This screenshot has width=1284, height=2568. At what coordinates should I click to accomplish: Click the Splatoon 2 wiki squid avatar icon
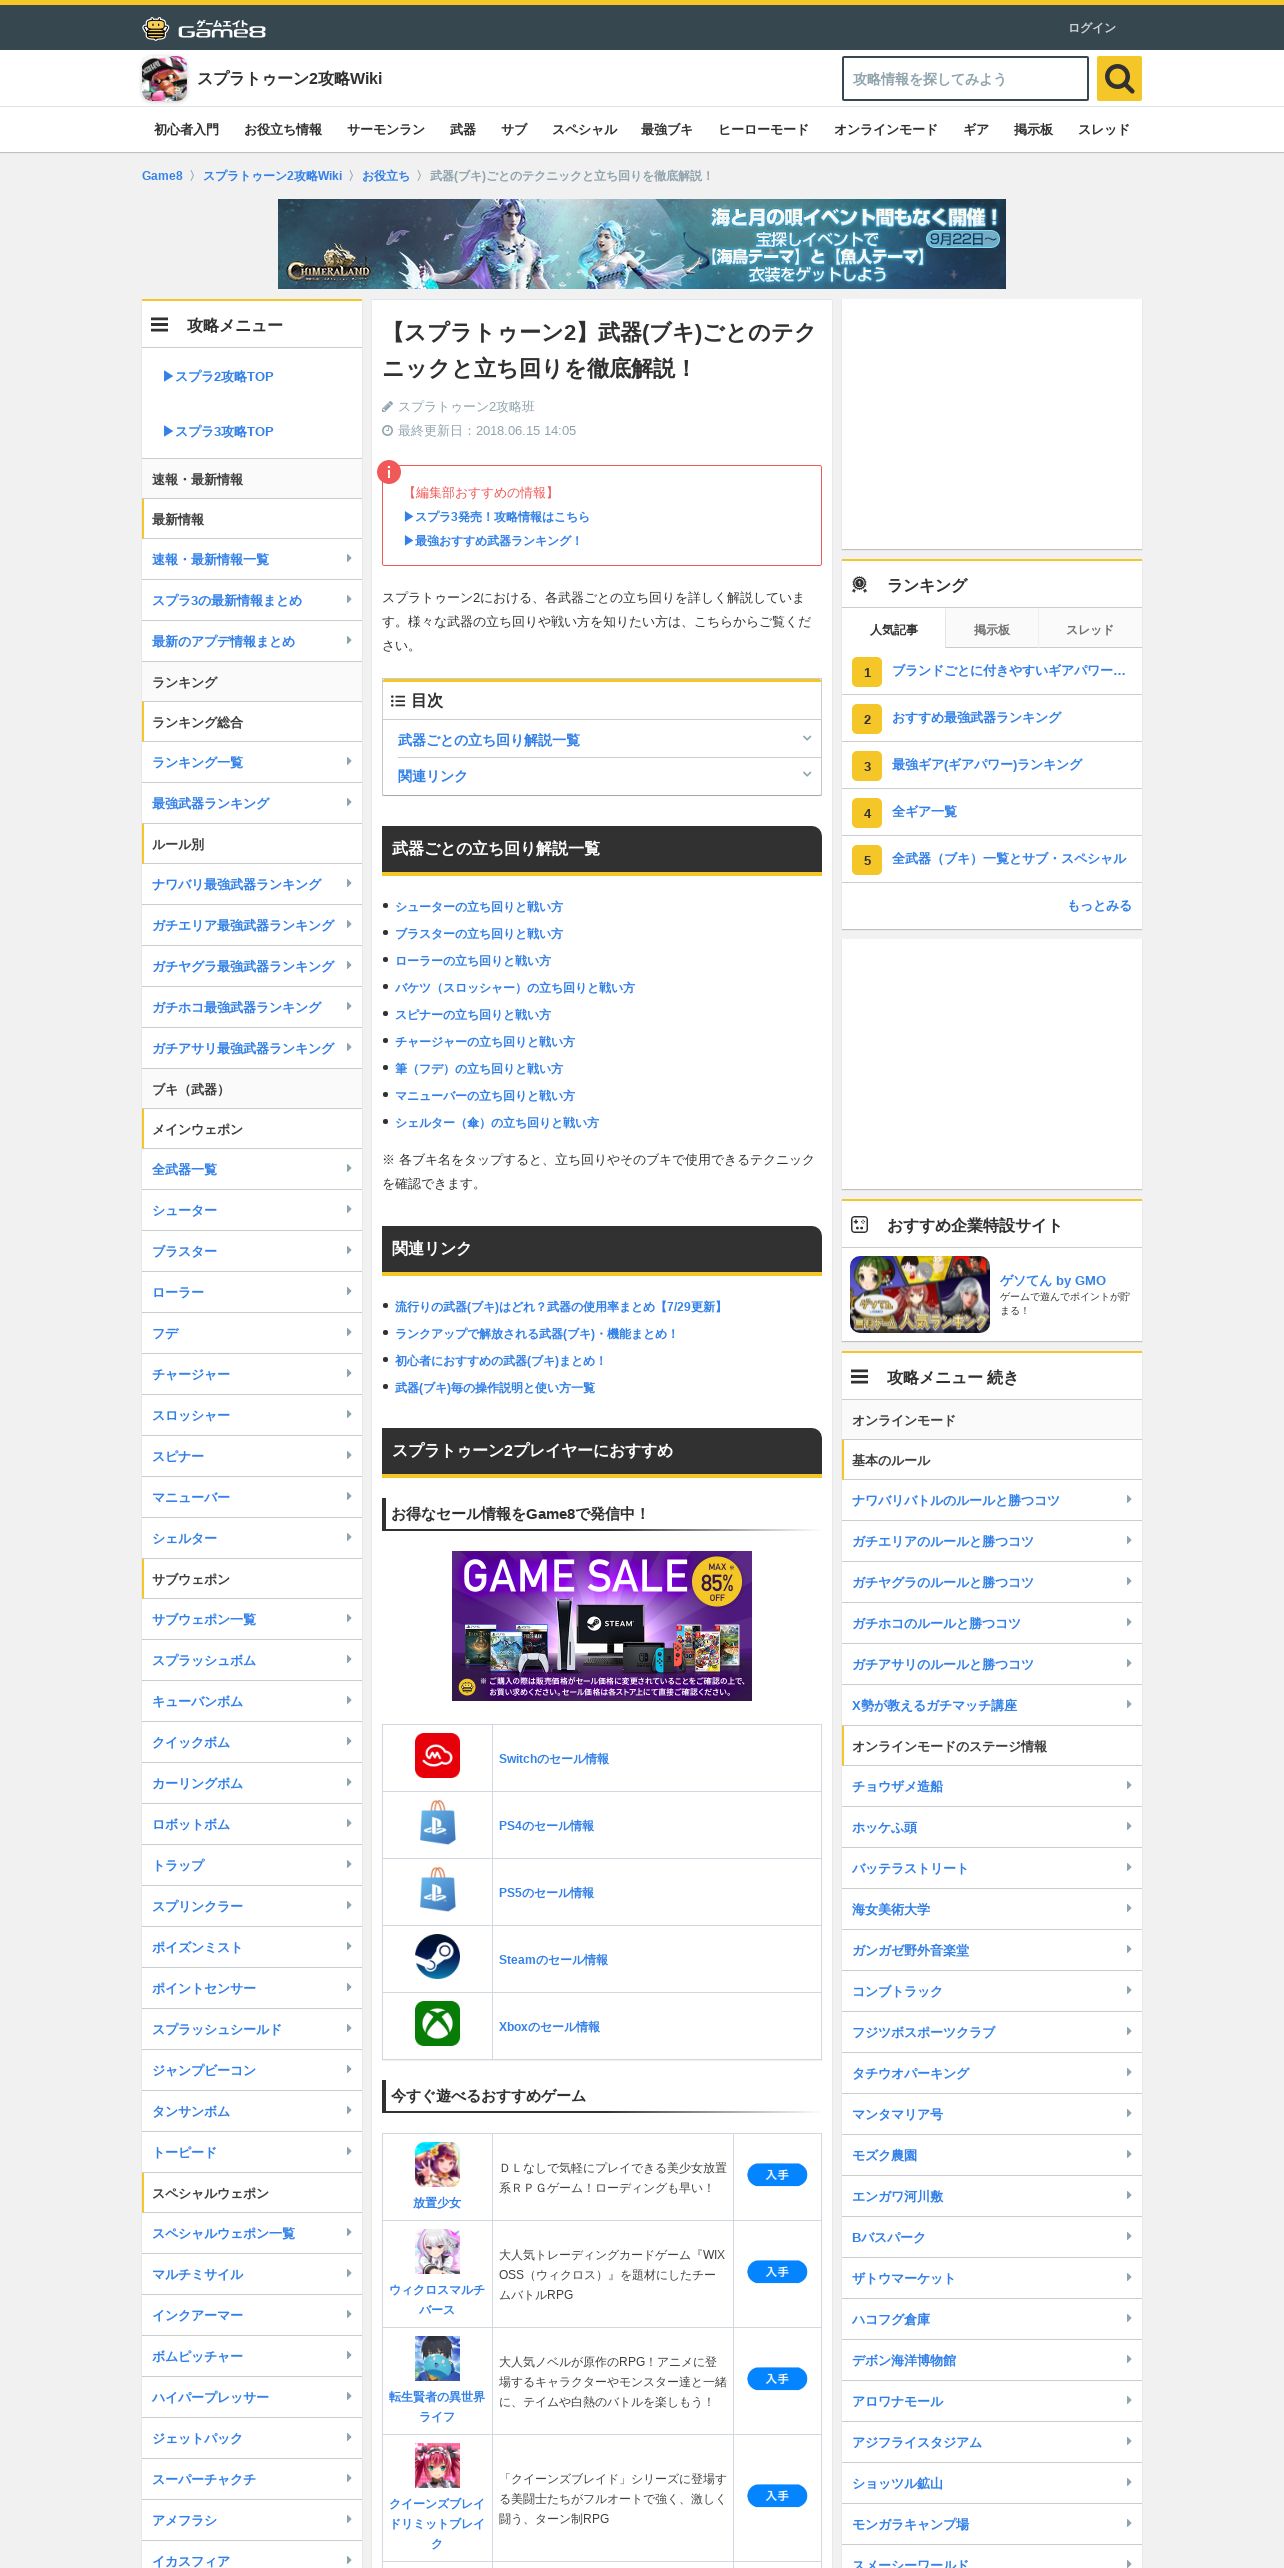pyautogui.click(x=164, y=79)
